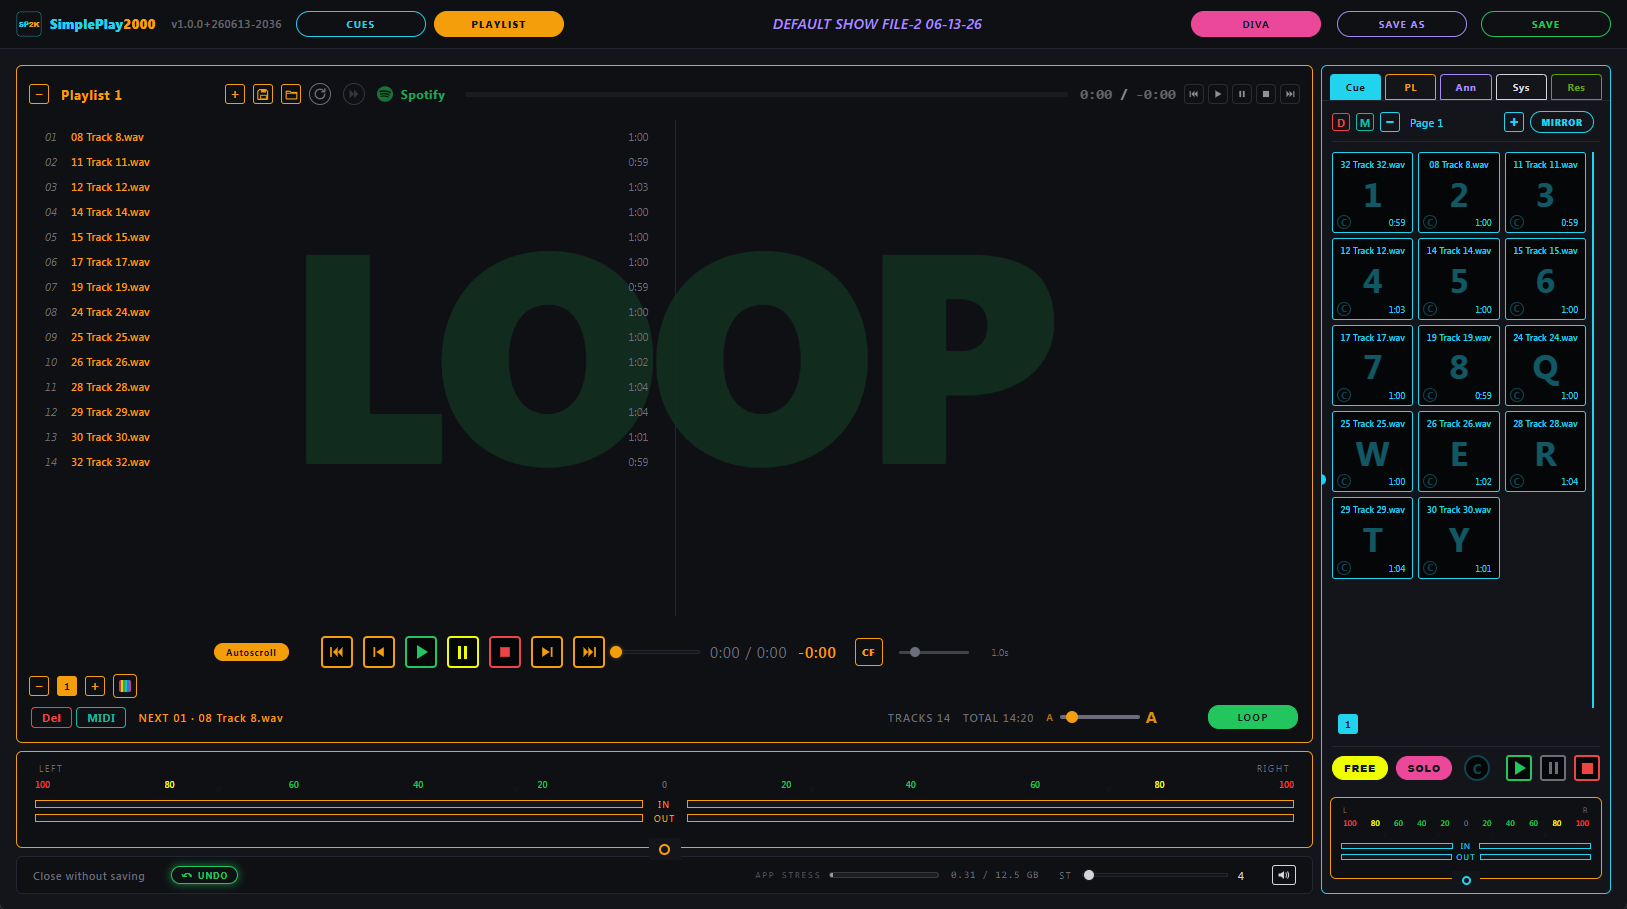Screen dimensions: 1627x909
Task: Toggle the MIDI button under the playlist
Action: coord(101,718)
